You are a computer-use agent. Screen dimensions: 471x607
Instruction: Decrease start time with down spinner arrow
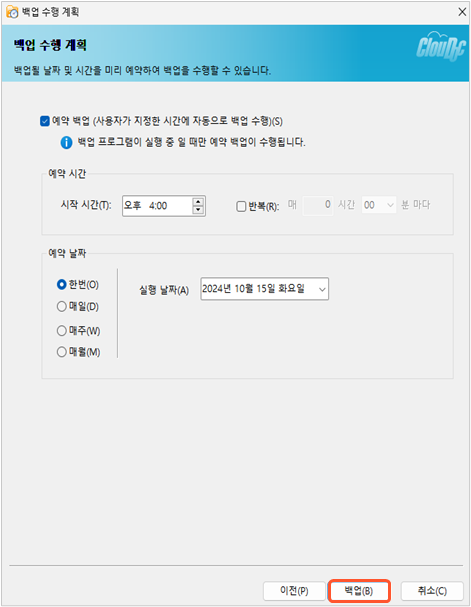click(x=198, y=210)
